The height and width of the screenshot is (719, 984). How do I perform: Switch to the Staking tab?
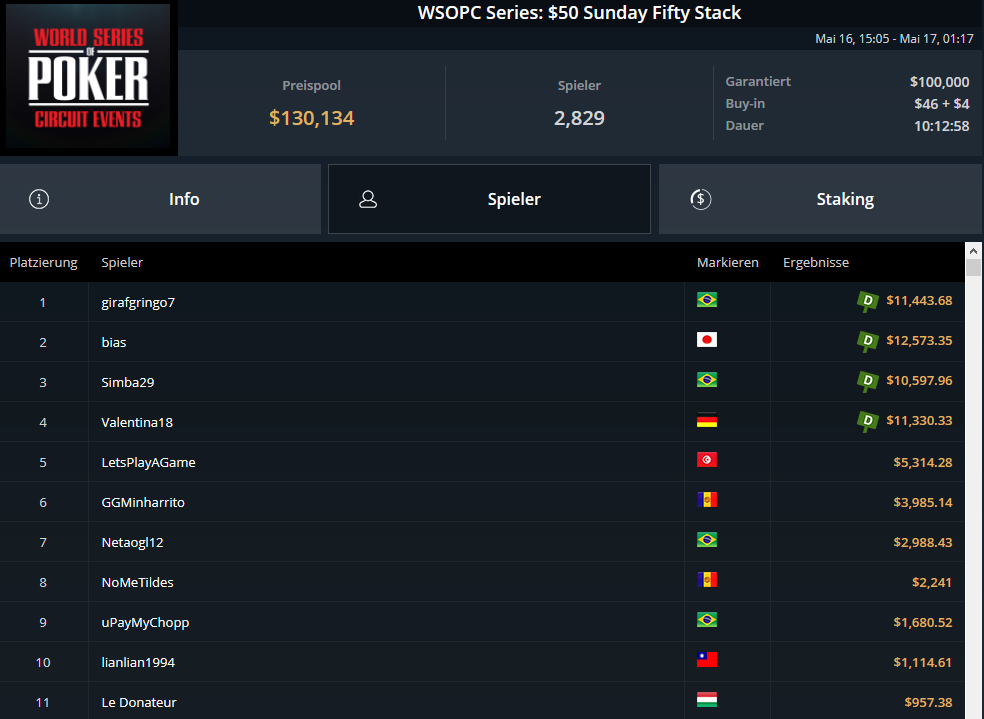pyautogui.click(x=821, y=199)
